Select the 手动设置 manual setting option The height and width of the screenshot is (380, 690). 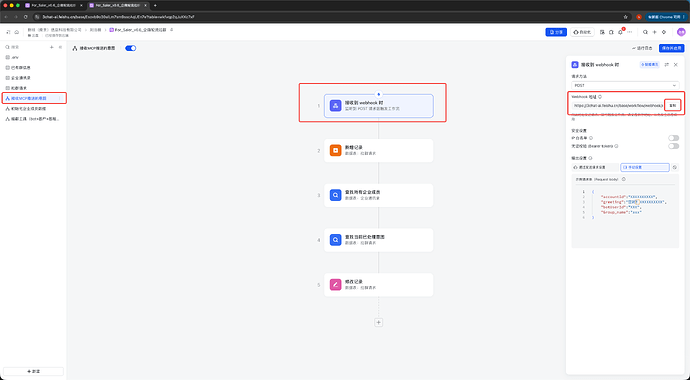[x=645, y=167]
